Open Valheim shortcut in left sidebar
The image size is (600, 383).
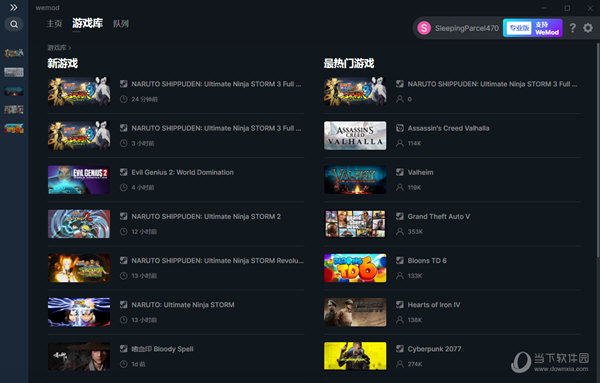tap(14, 91)
